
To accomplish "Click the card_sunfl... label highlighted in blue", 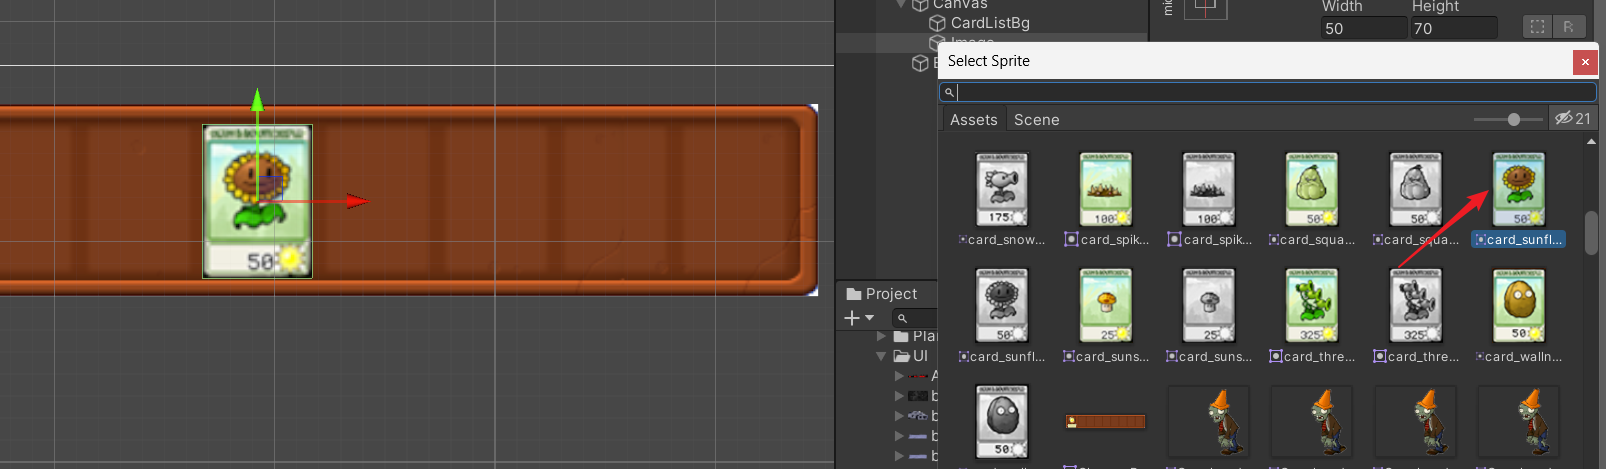I will click(x=1518, y=240).
